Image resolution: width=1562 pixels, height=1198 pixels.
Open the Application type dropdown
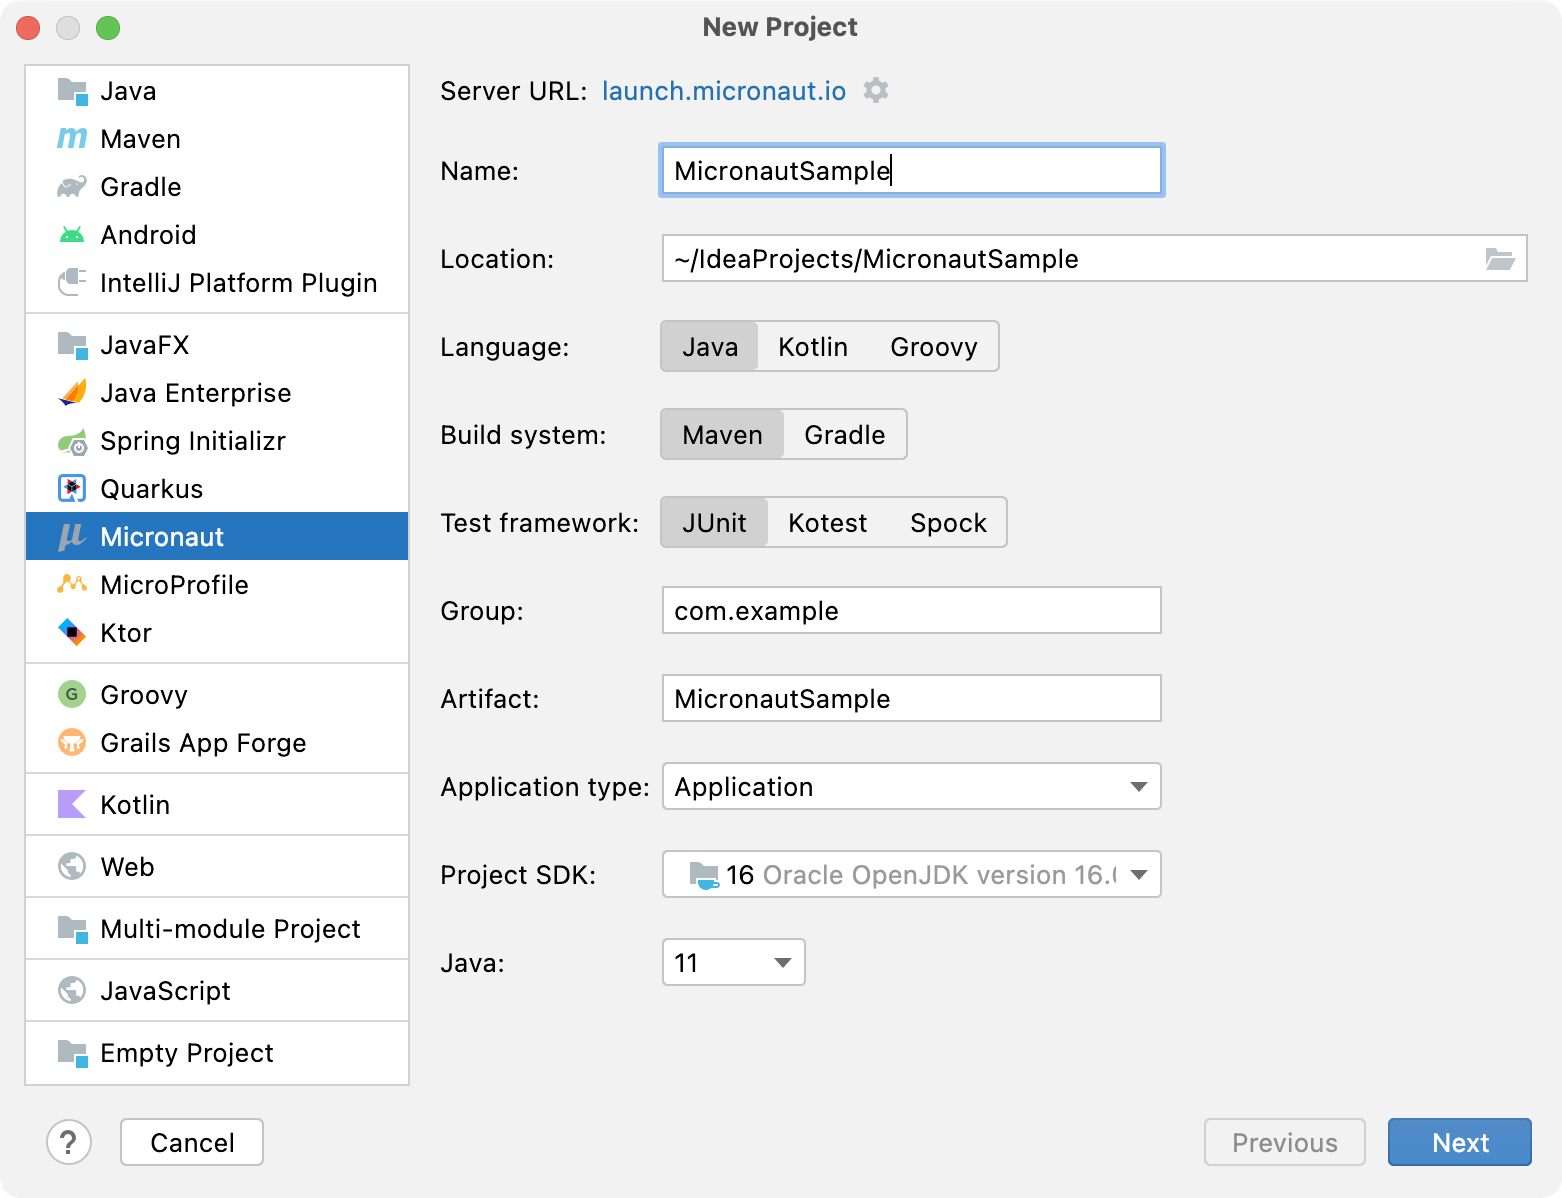pyautogui.click(x=911, y=787)
